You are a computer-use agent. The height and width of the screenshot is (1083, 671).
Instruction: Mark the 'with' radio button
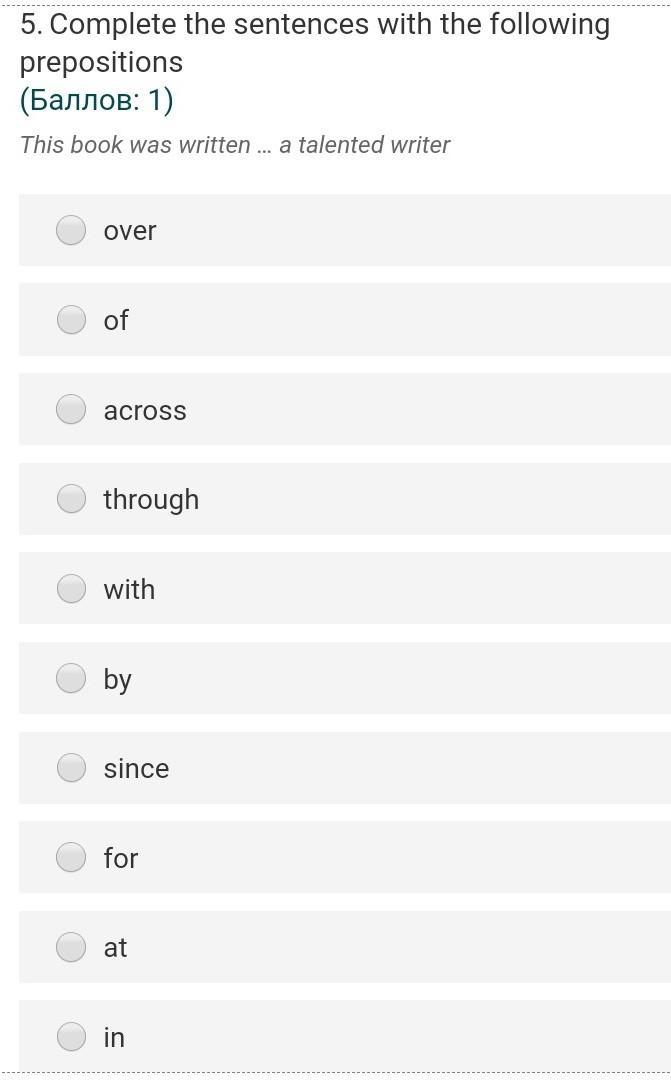coord(71,589)
